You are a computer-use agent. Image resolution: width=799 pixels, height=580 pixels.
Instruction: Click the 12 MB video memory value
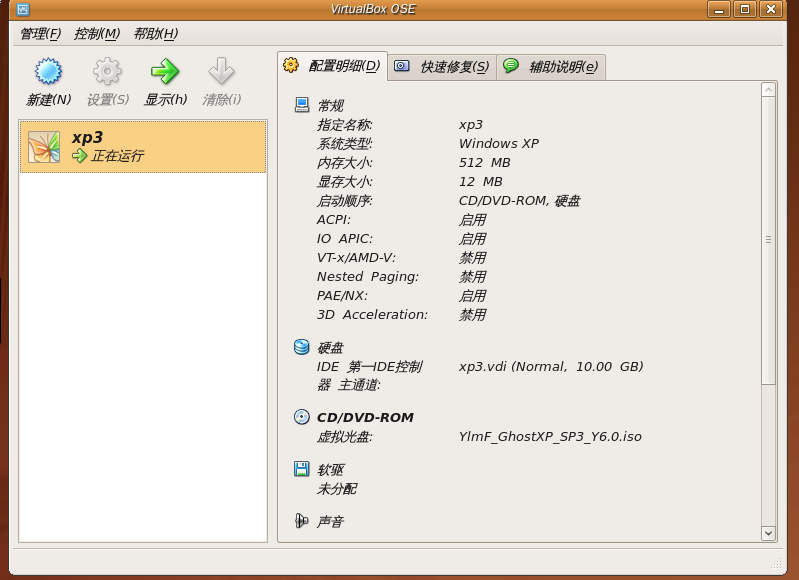(x=481, y=181)
